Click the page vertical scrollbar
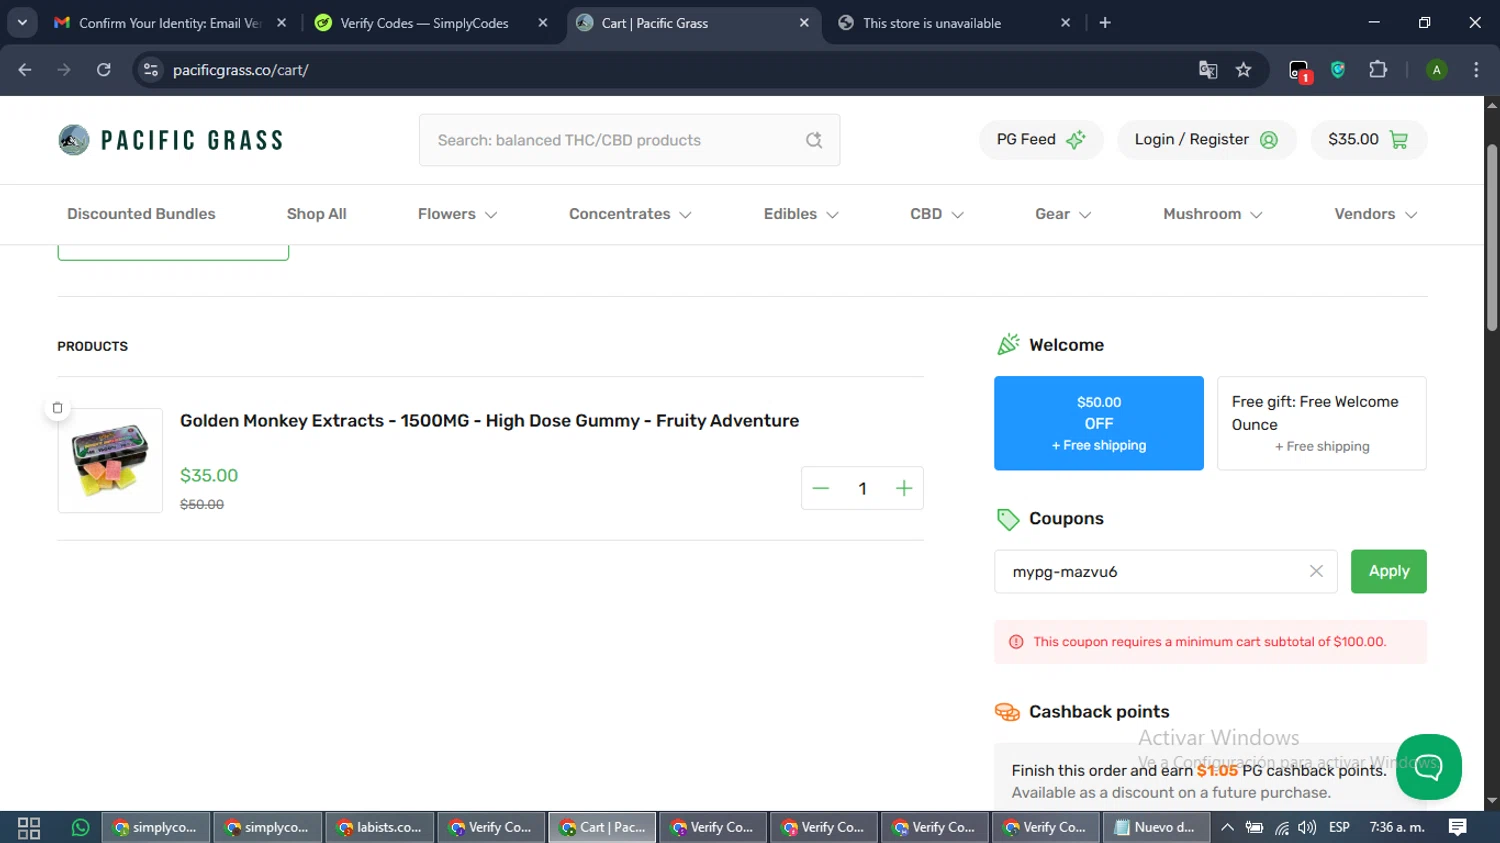Image resolution: width=1500 pixels, height=843 pixels. [x=1492, y=238]
